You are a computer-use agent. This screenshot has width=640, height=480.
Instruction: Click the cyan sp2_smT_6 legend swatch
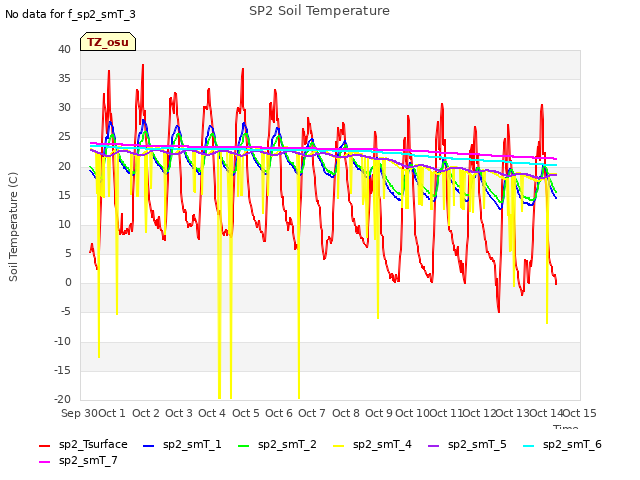tap(529, 446)
